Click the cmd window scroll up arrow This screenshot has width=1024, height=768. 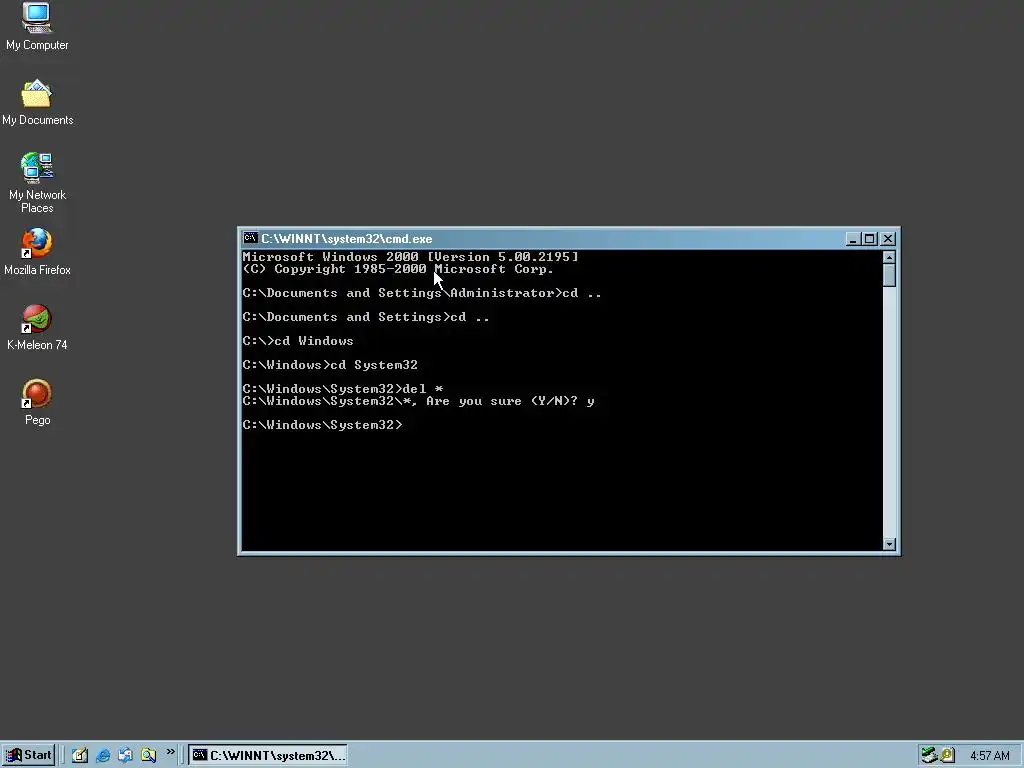coord(889,257)
